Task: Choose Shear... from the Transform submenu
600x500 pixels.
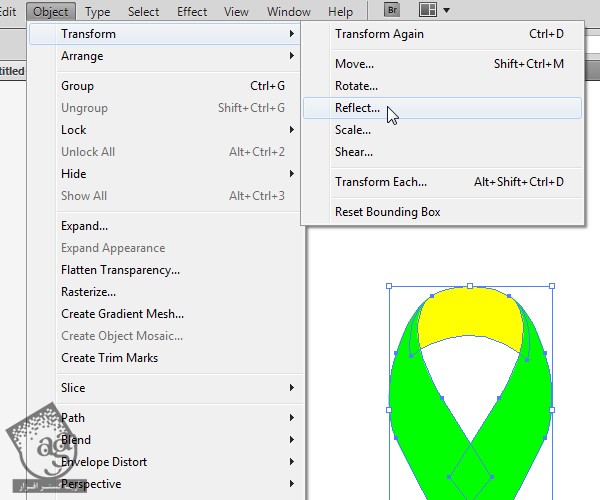Action: [x=354, y=152]
